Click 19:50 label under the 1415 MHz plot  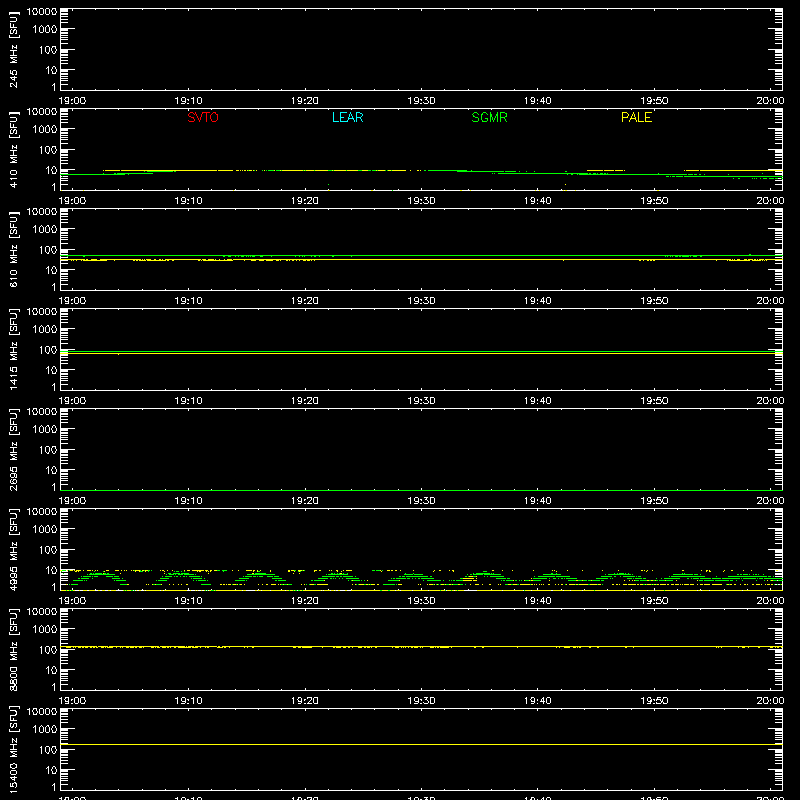coord(654,401)
